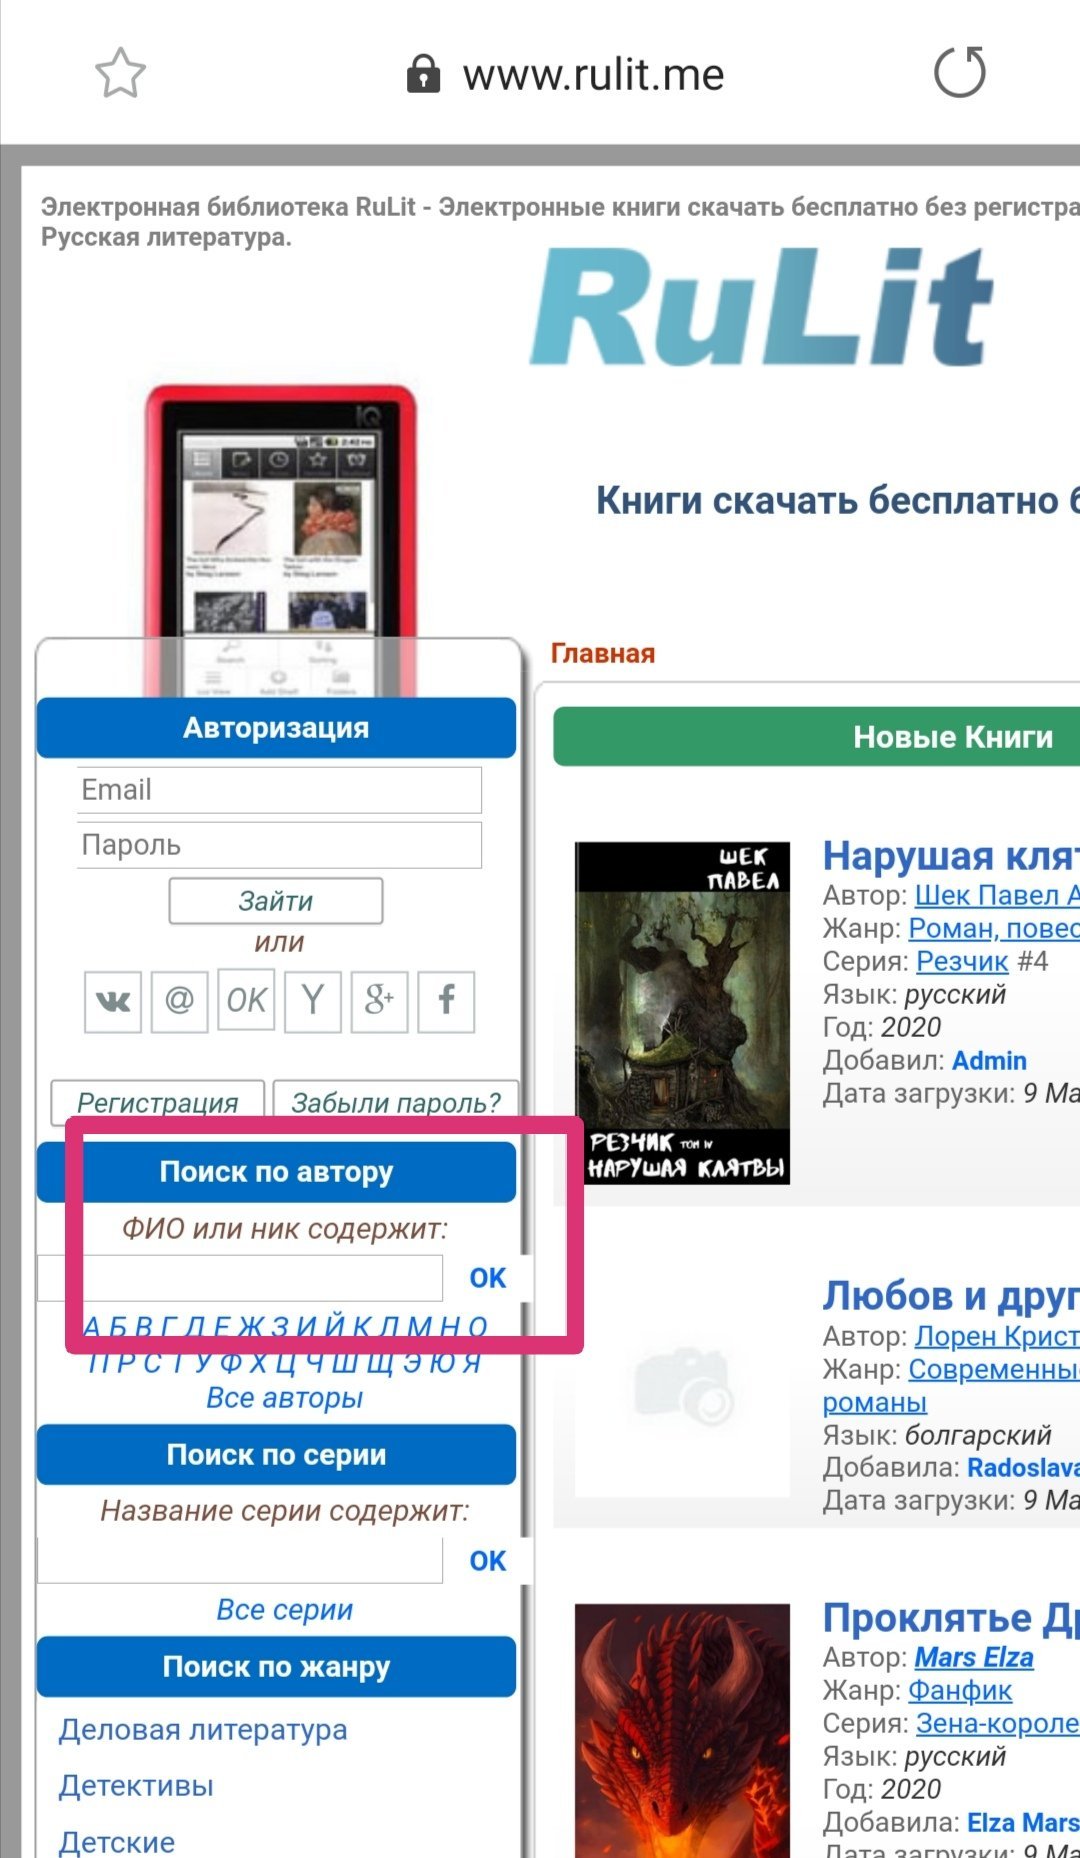The height and width of the screenshot is (1858, 1080).
Task: Log in with the Yandex Y icon
Action: 313,1001
